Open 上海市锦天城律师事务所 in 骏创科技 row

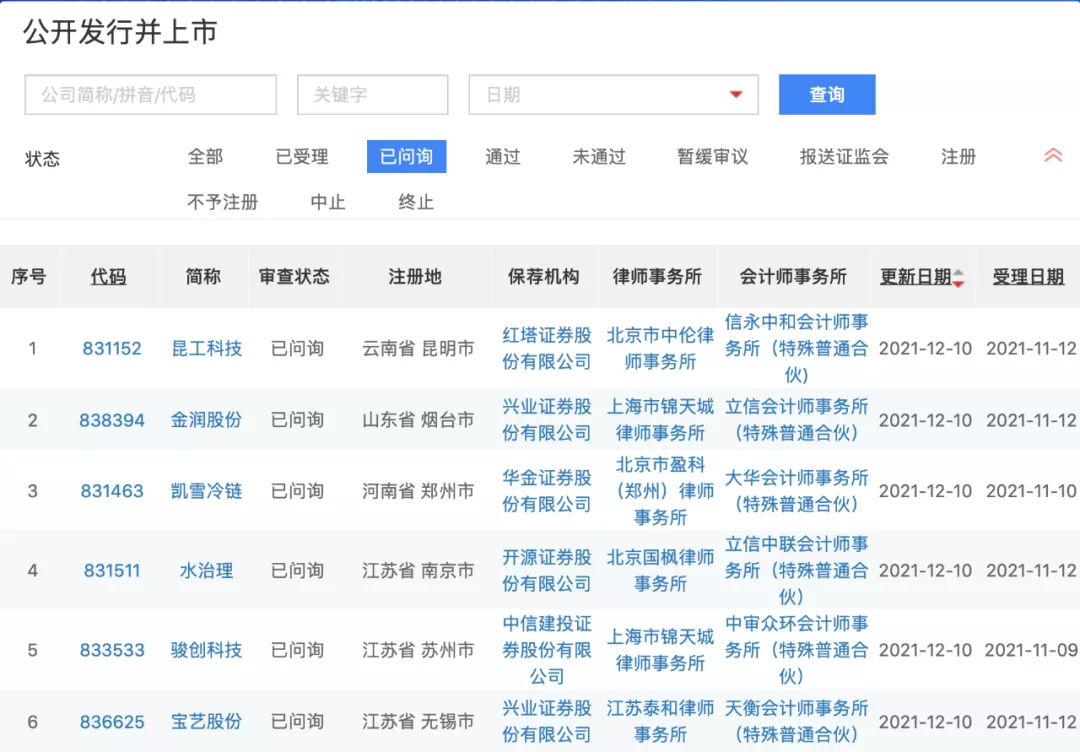(660, 650)
